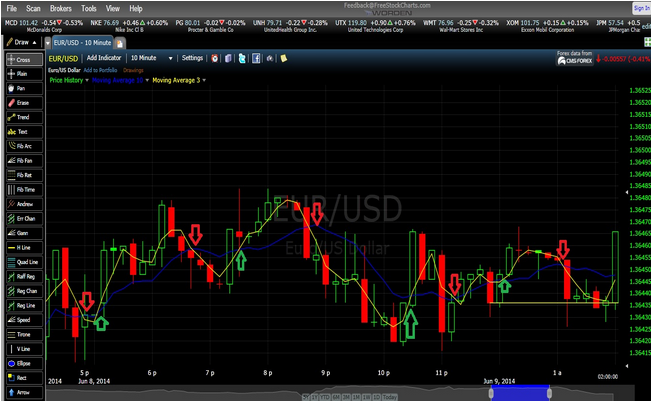652x401 pixels.
Task: Click the Twitter share icon
Action: (242, 58)
